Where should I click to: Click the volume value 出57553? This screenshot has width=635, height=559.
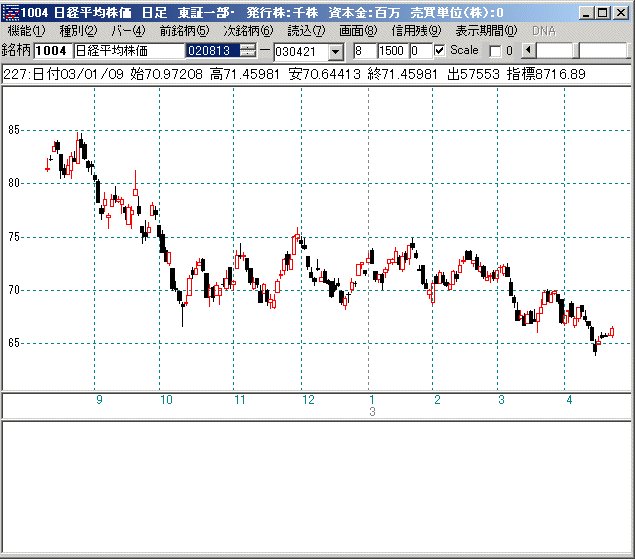click(x=473, y=74)
